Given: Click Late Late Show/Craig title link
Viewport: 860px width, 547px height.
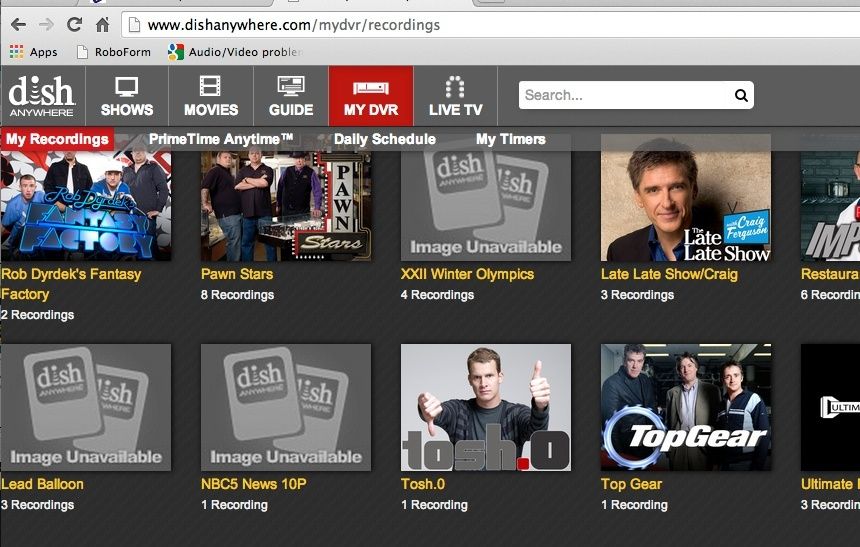Looking at the screenshot, I should coord(669,274).
